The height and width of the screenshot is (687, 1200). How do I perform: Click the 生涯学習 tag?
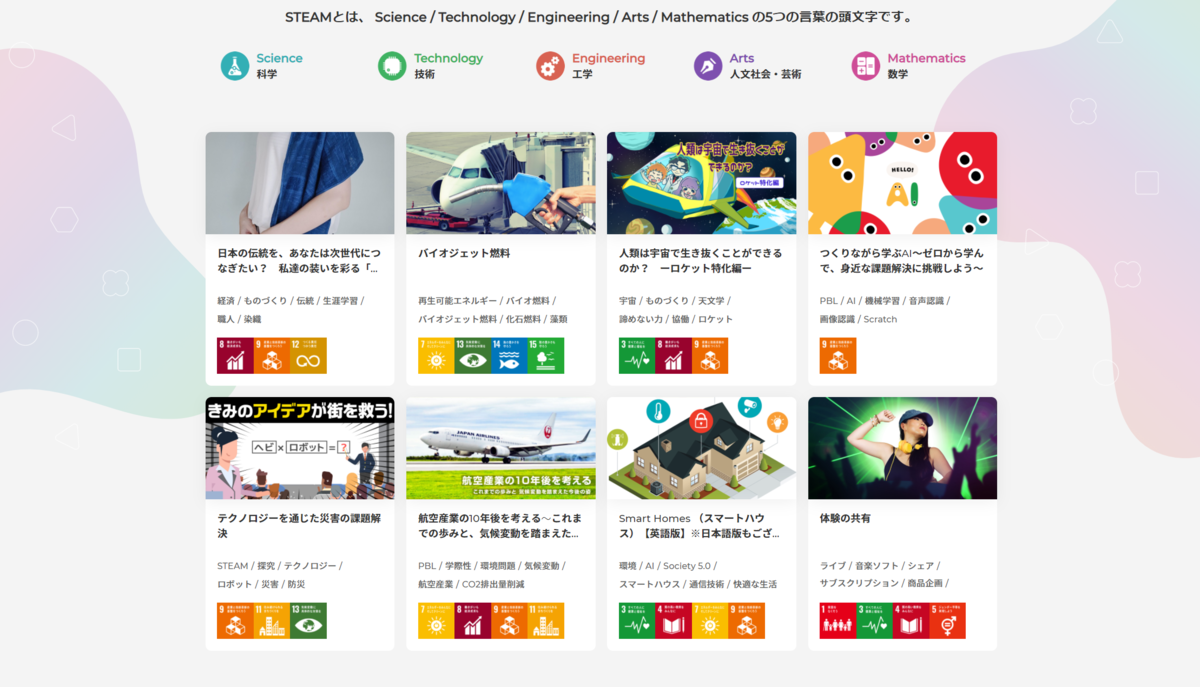pyautogui.click(x=340, y=300)
